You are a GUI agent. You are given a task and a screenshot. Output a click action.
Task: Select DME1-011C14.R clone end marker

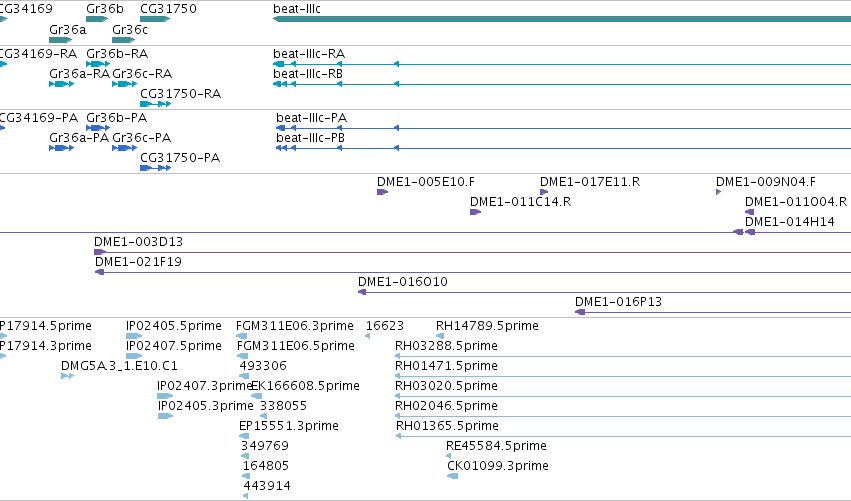(475, 212)
